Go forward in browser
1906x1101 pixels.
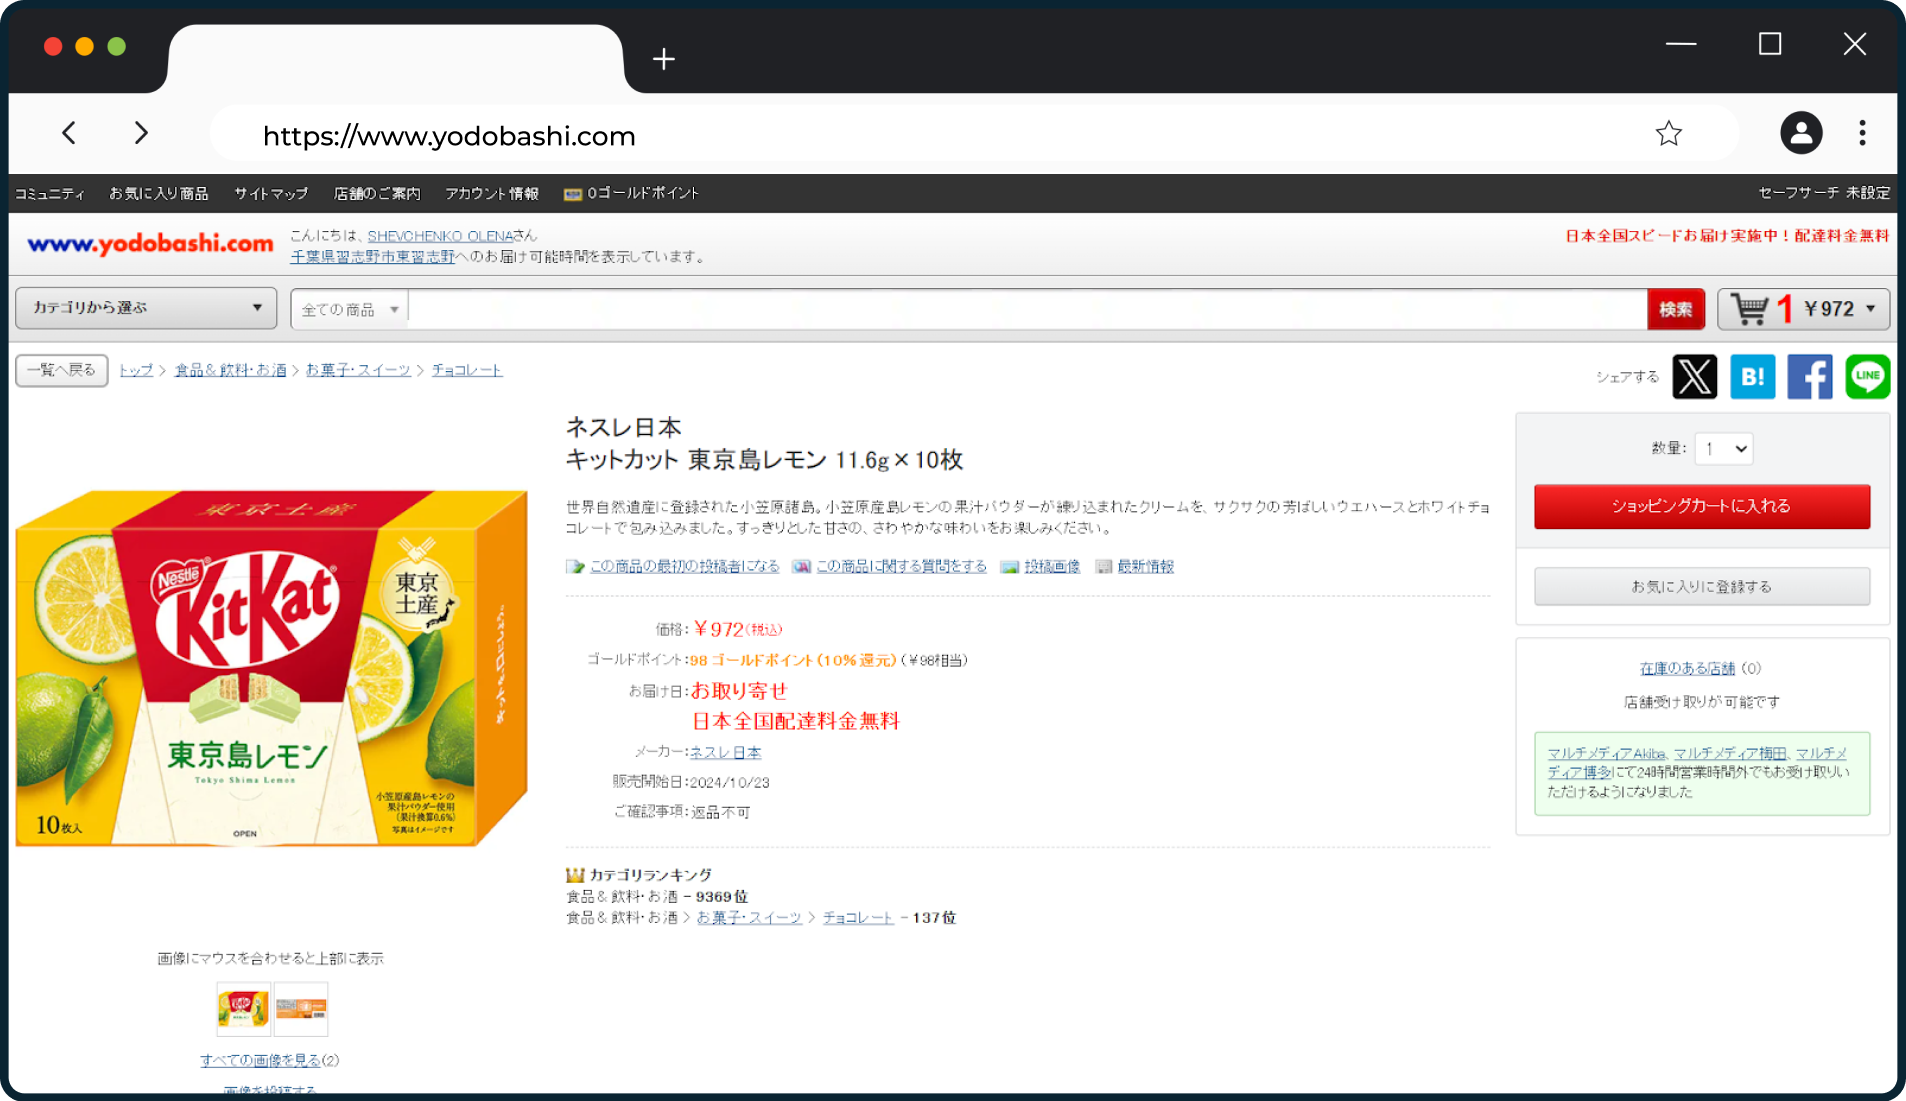(x=141, y=133)
